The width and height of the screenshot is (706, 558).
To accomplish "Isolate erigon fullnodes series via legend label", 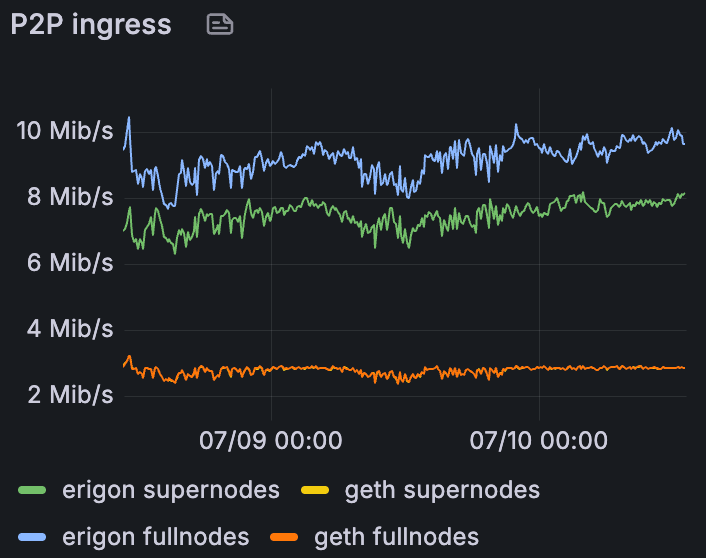I will click(155, 537).
